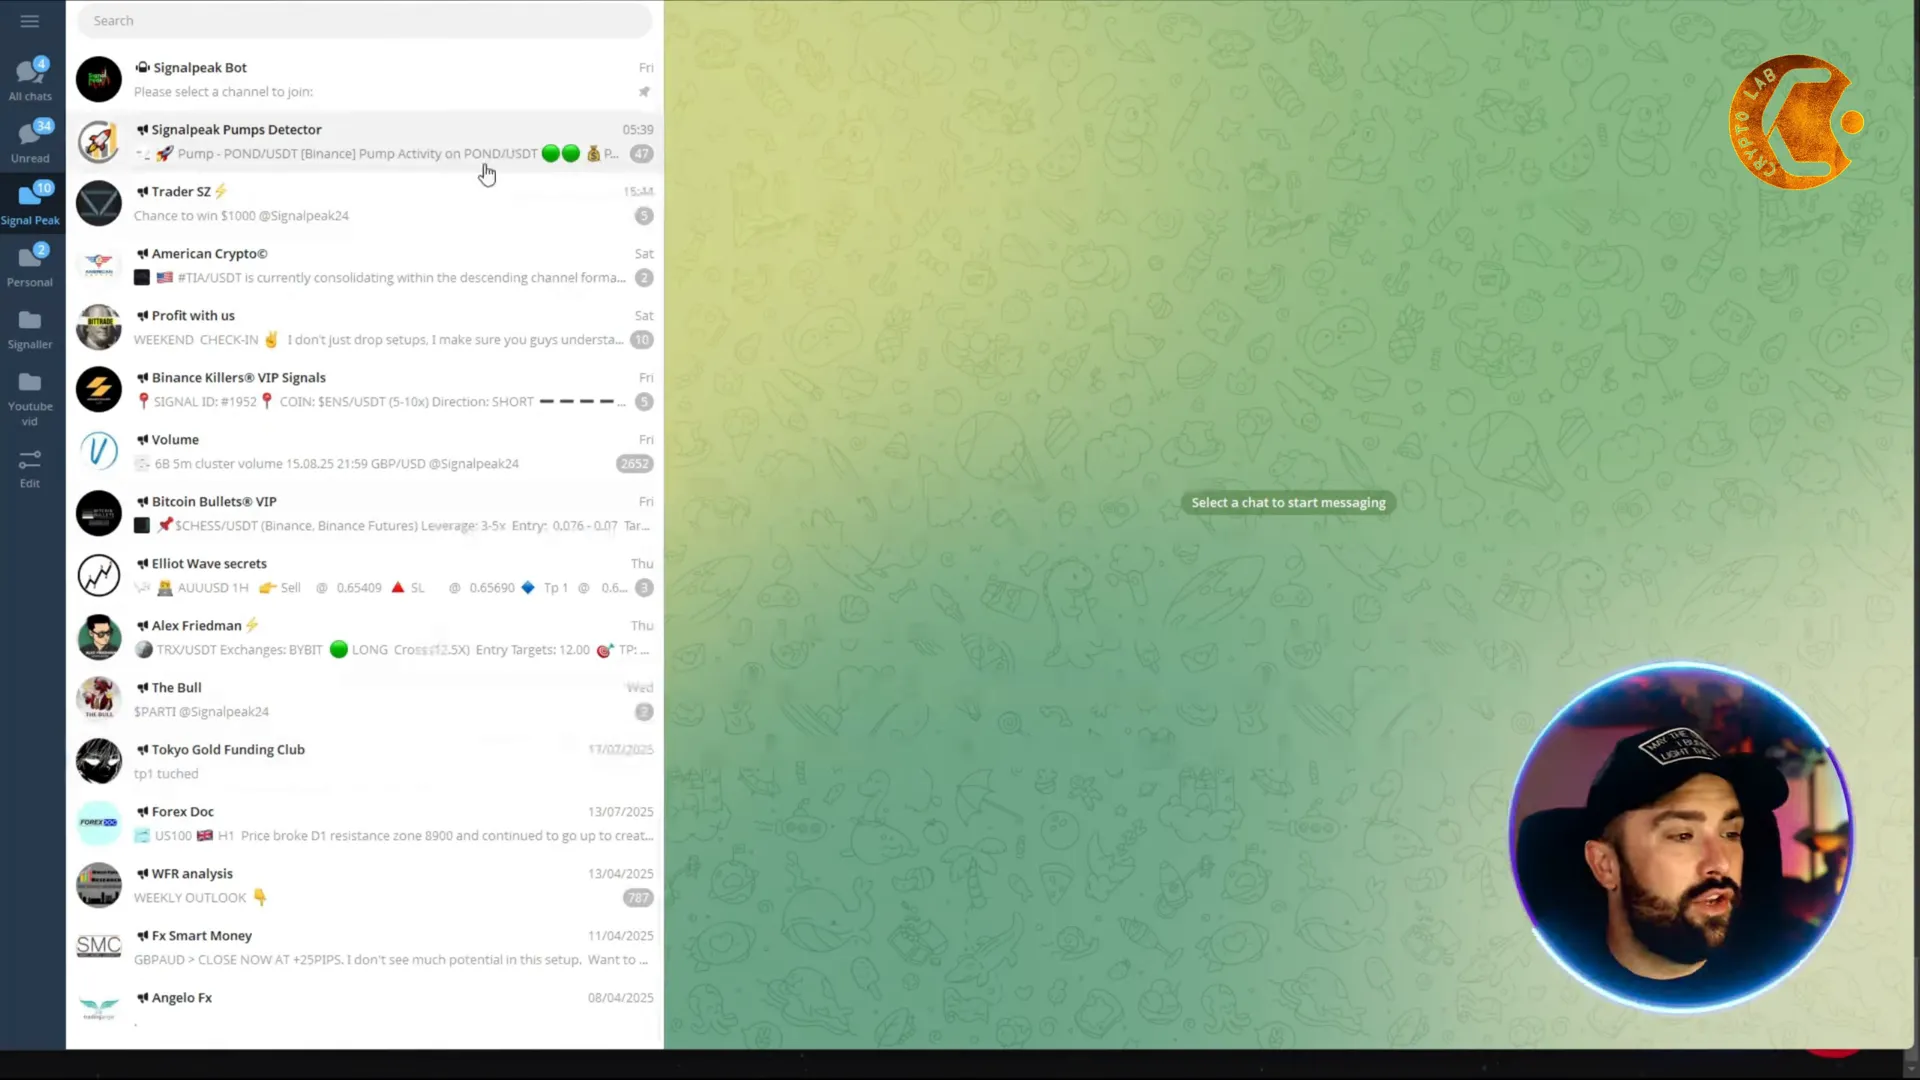Click 'Chance to win $1000 @Signalpeak24' preview
The width and height of the screenshot is (1920, 1080).
[x=241, y=216]
